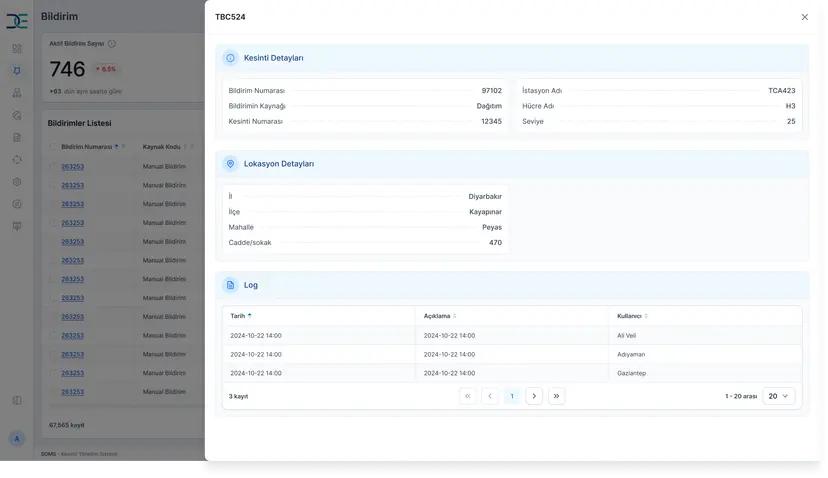This screenshot has height=478, width=828.
Task: Click the Kesinti Detayları info icon
Action: click(230, 58)
